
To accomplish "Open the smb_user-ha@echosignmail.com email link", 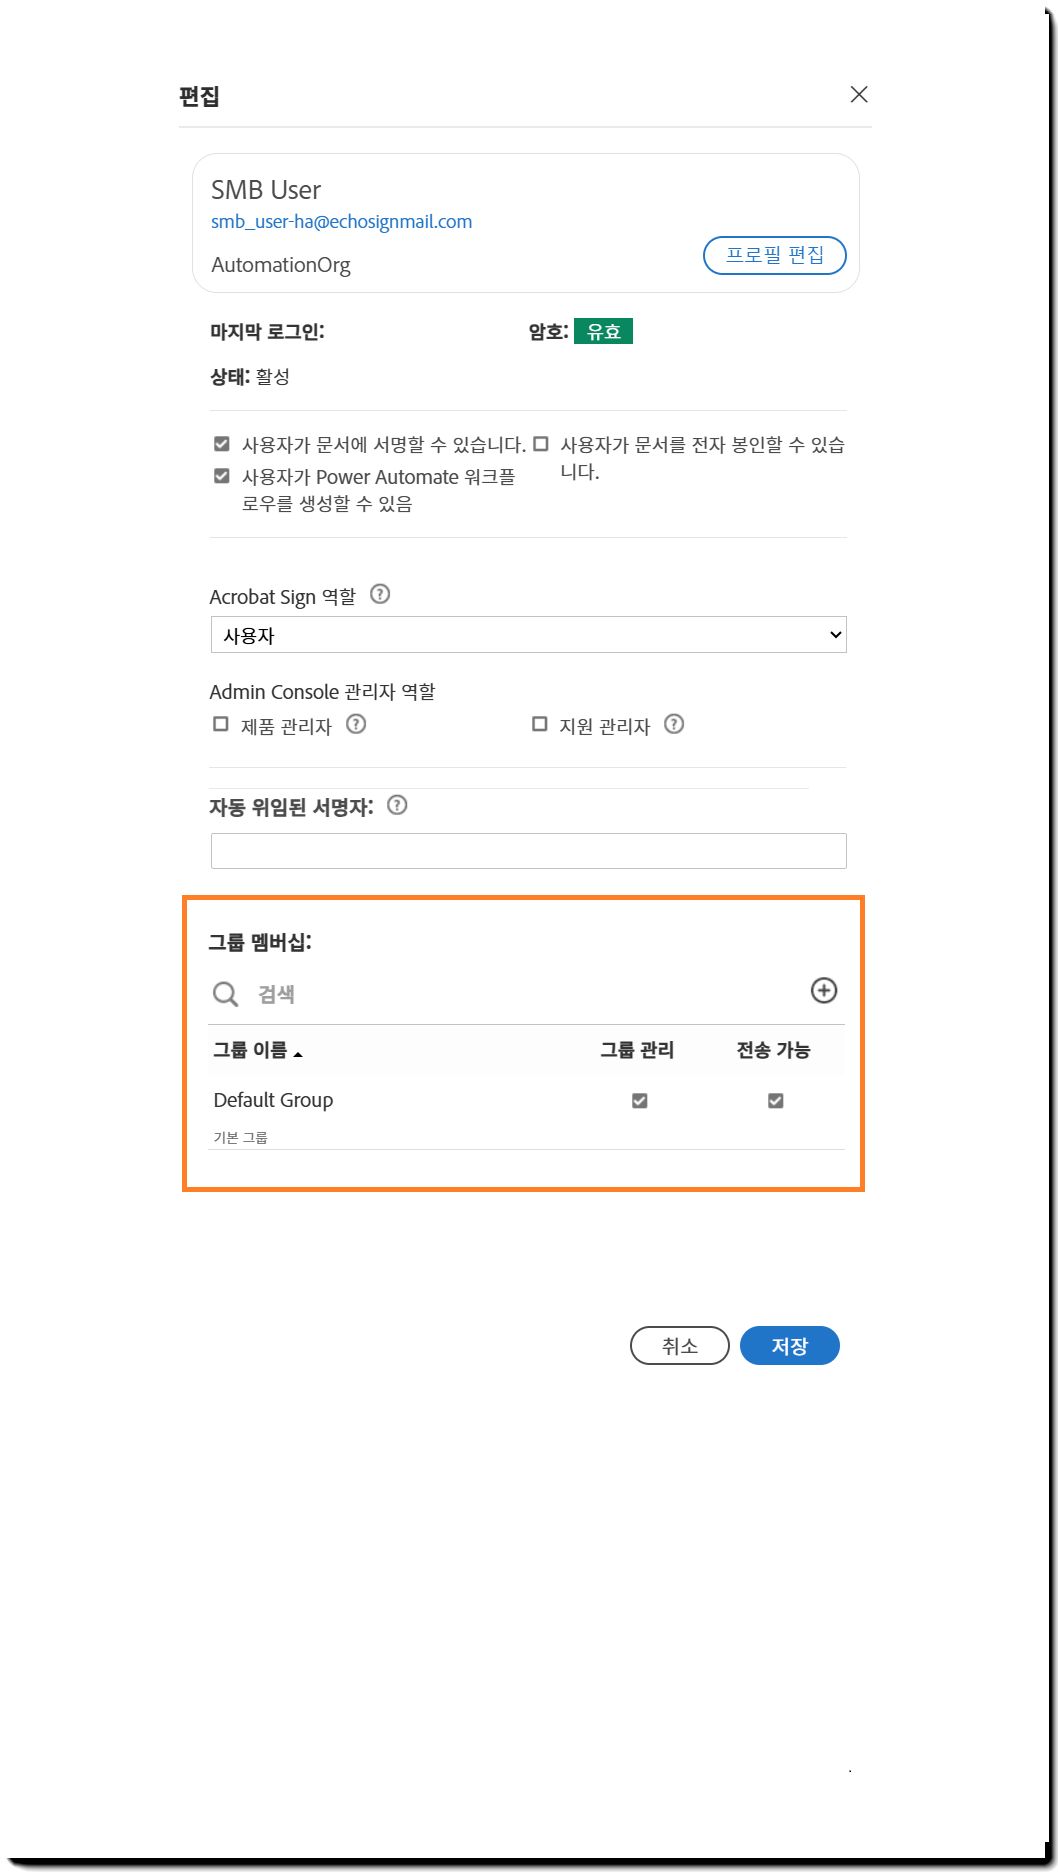I will 341,222.
